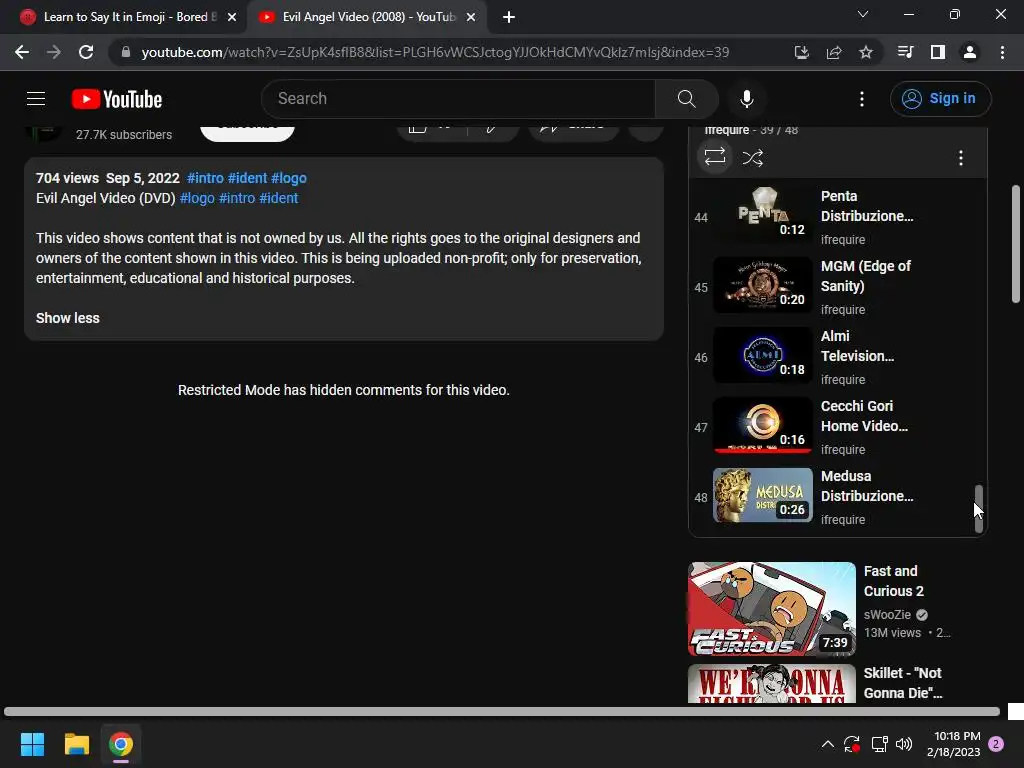Go to YouTube home via logo
Image resolution: width=1024 pixels, height=768 pixels.
click(x=117, y=99)
